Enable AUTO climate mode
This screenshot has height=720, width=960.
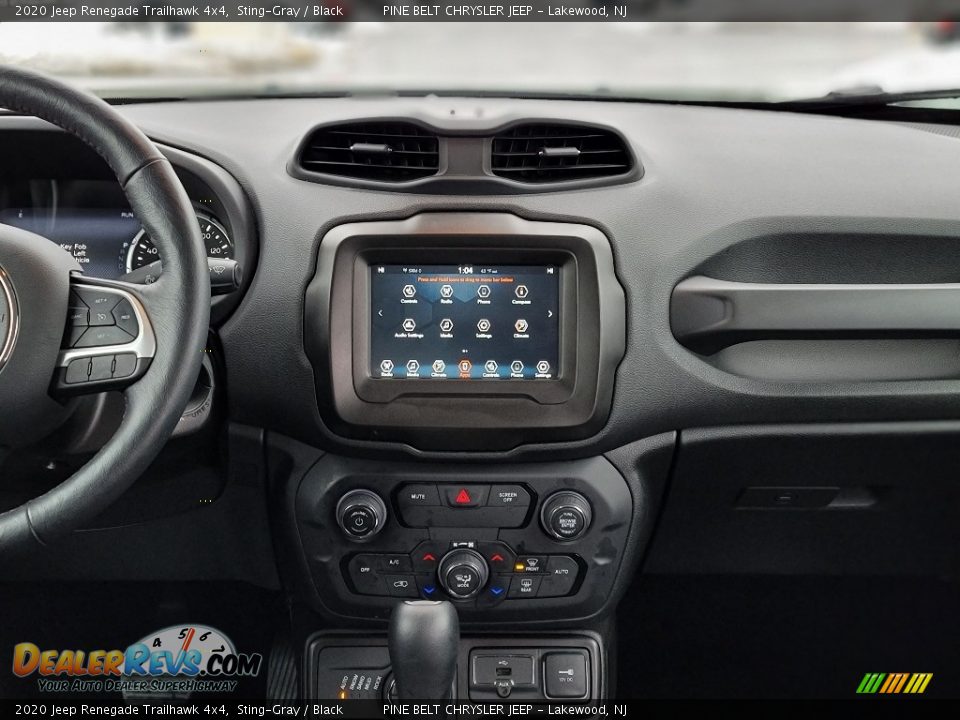point(561,571)
